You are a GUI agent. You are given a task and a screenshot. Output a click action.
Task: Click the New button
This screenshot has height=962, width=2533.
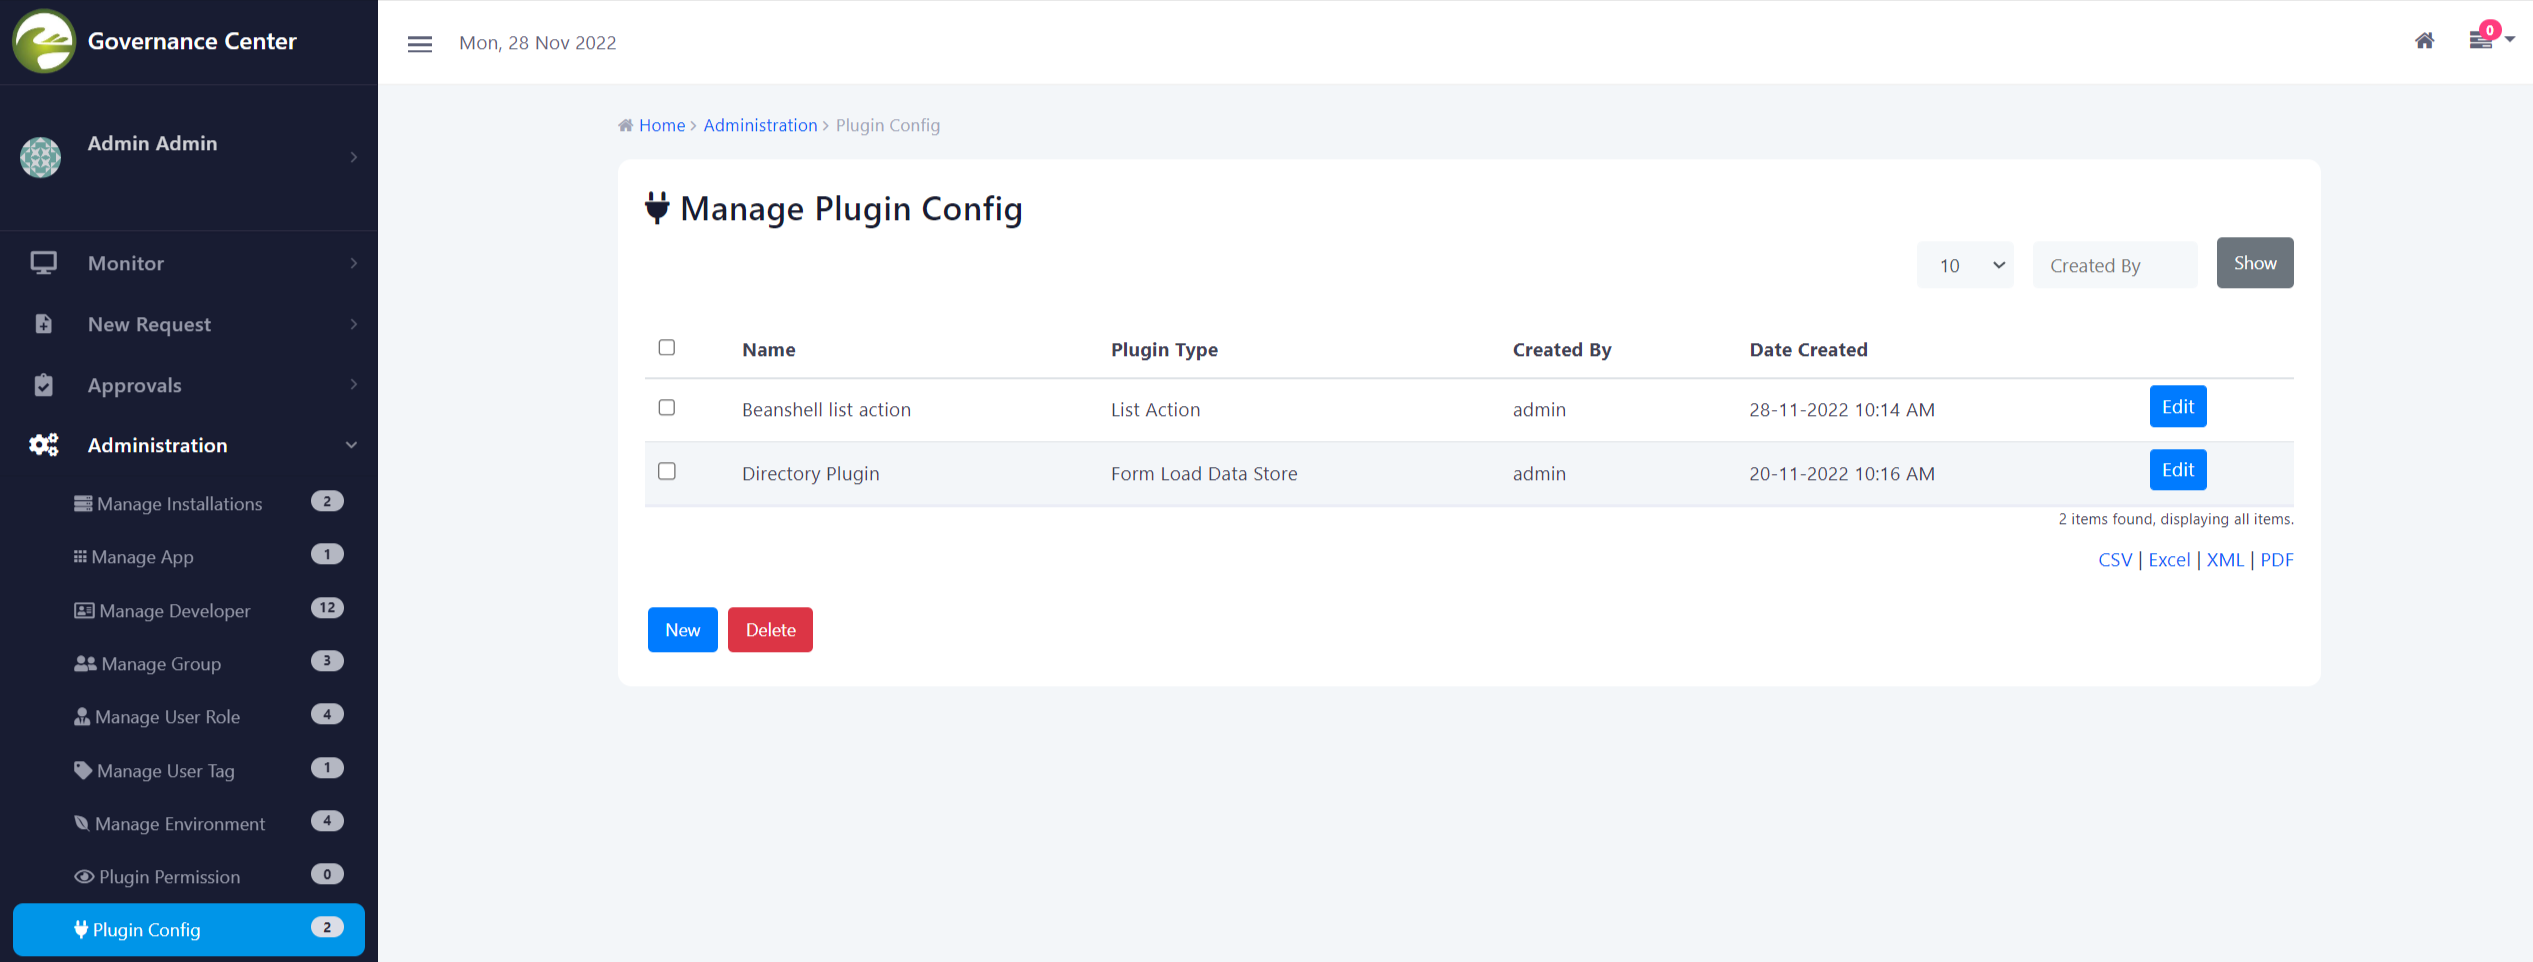click(x=682, y=630)
